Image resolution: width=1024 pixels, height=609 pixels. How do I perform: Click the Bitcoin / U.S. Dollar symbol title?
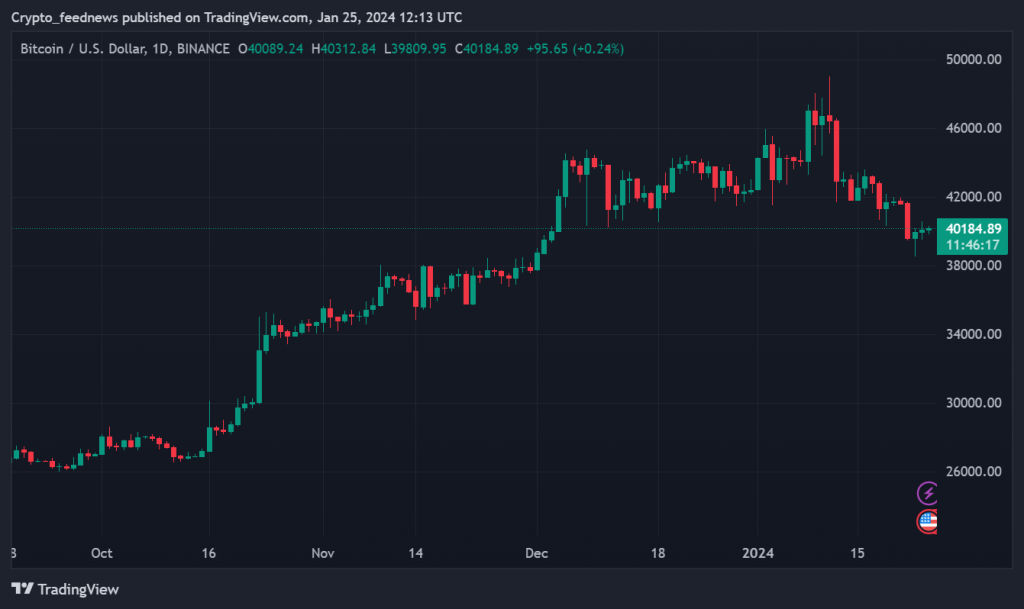83,48
